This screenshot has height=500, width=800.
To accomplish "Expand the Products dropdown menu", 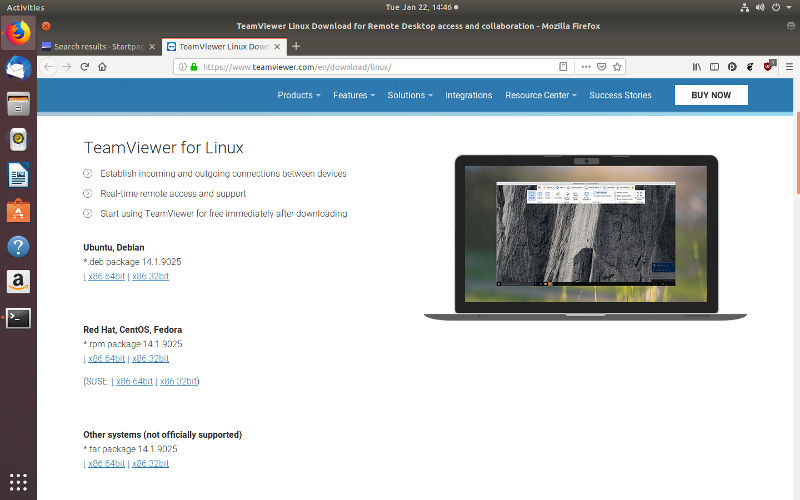I will [x=299, y=95].
